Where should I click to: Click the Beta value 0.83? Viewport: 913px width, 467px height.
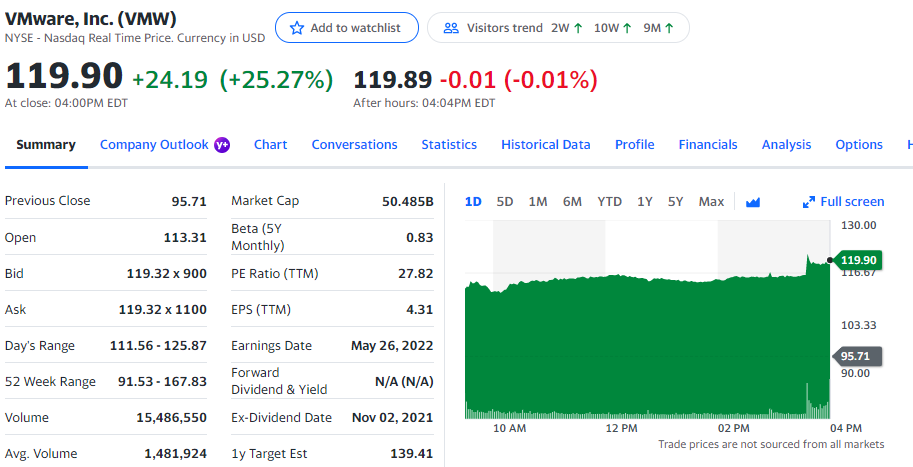pos(420,238)
